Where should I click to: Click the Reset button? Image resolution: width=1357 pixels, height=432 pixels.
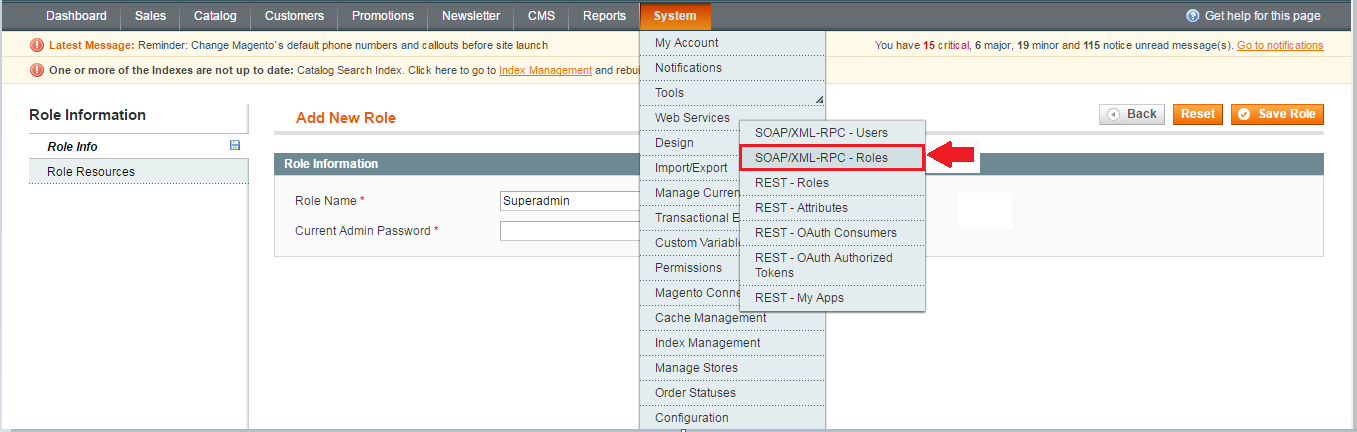click(x=1197, y=114)
